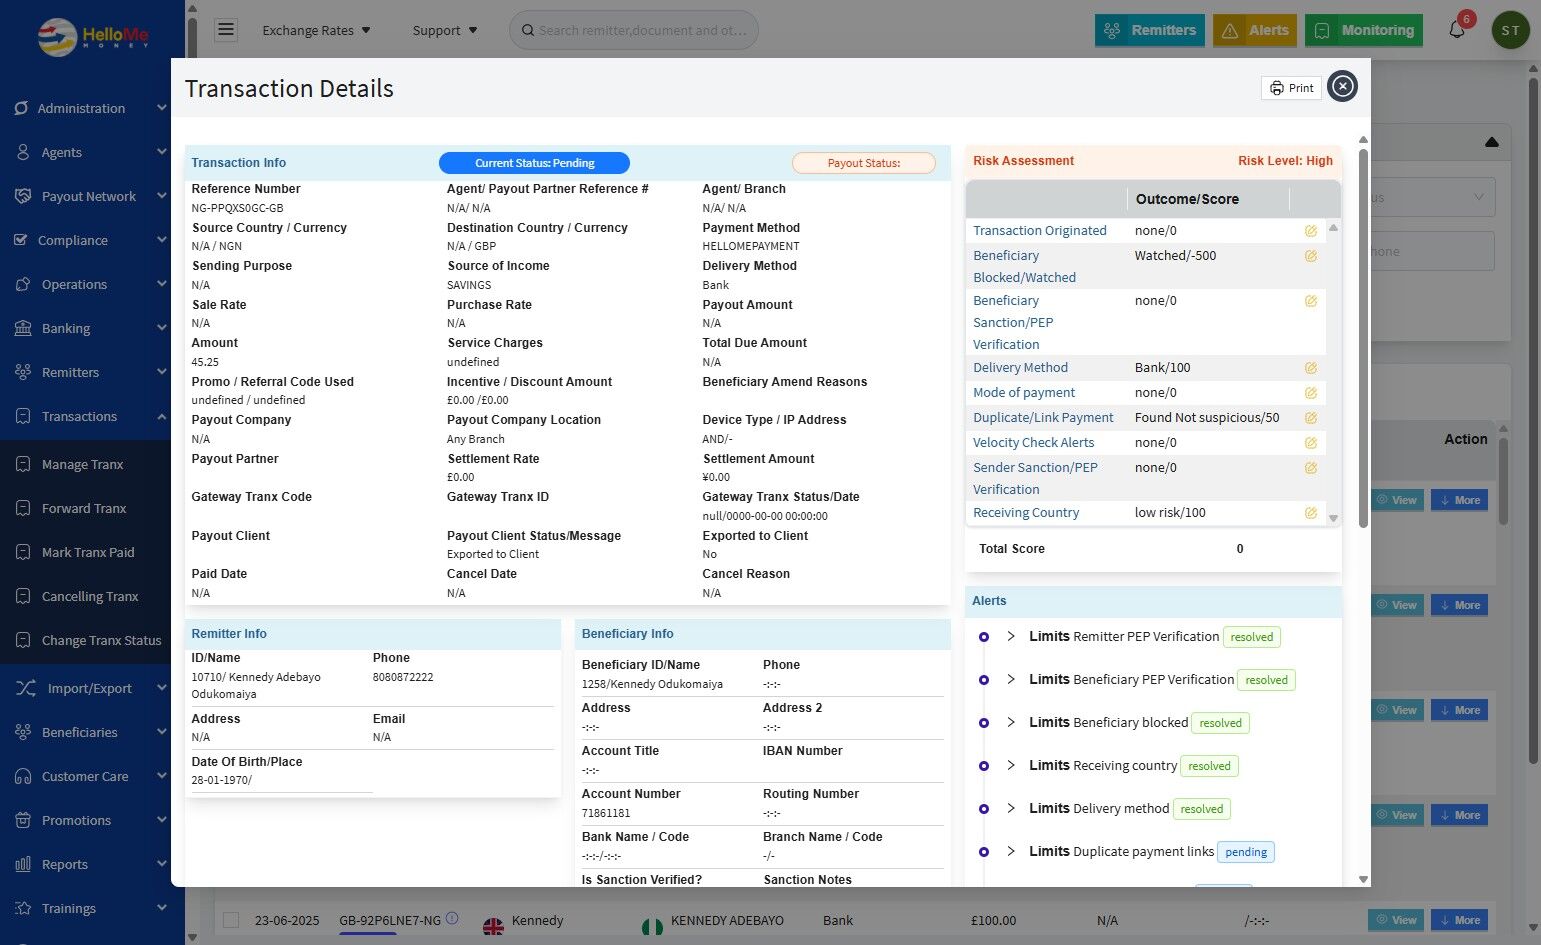Image resolution: width=1541 pixels, height=945 pixels.
Task: Click the HelloMe Money logo
Action: pyautogui.click(x=92, y=37)
